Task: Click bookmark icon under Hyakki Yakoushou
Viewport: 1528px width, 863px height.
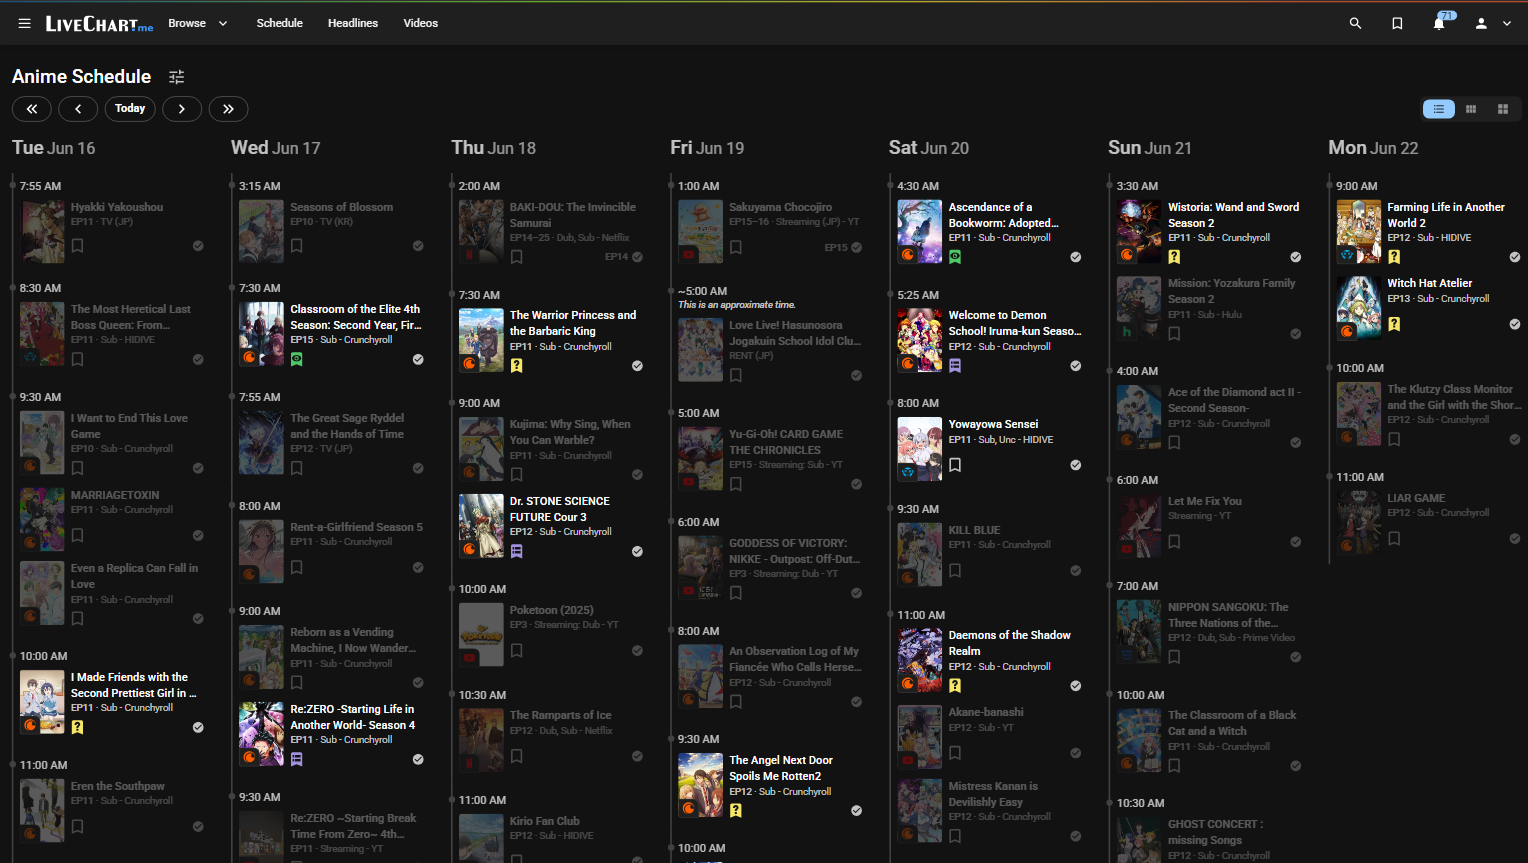Action: pos(77,245)
